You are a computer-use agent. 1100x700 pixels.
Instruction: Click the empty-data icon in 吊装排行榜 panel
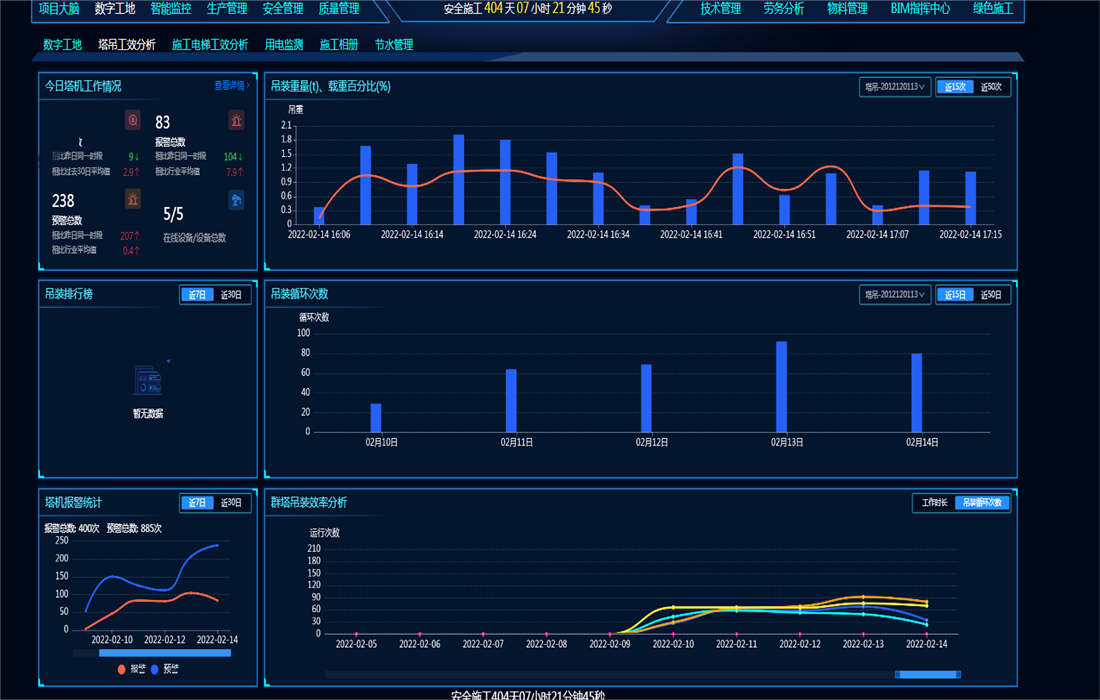[148, 380]
